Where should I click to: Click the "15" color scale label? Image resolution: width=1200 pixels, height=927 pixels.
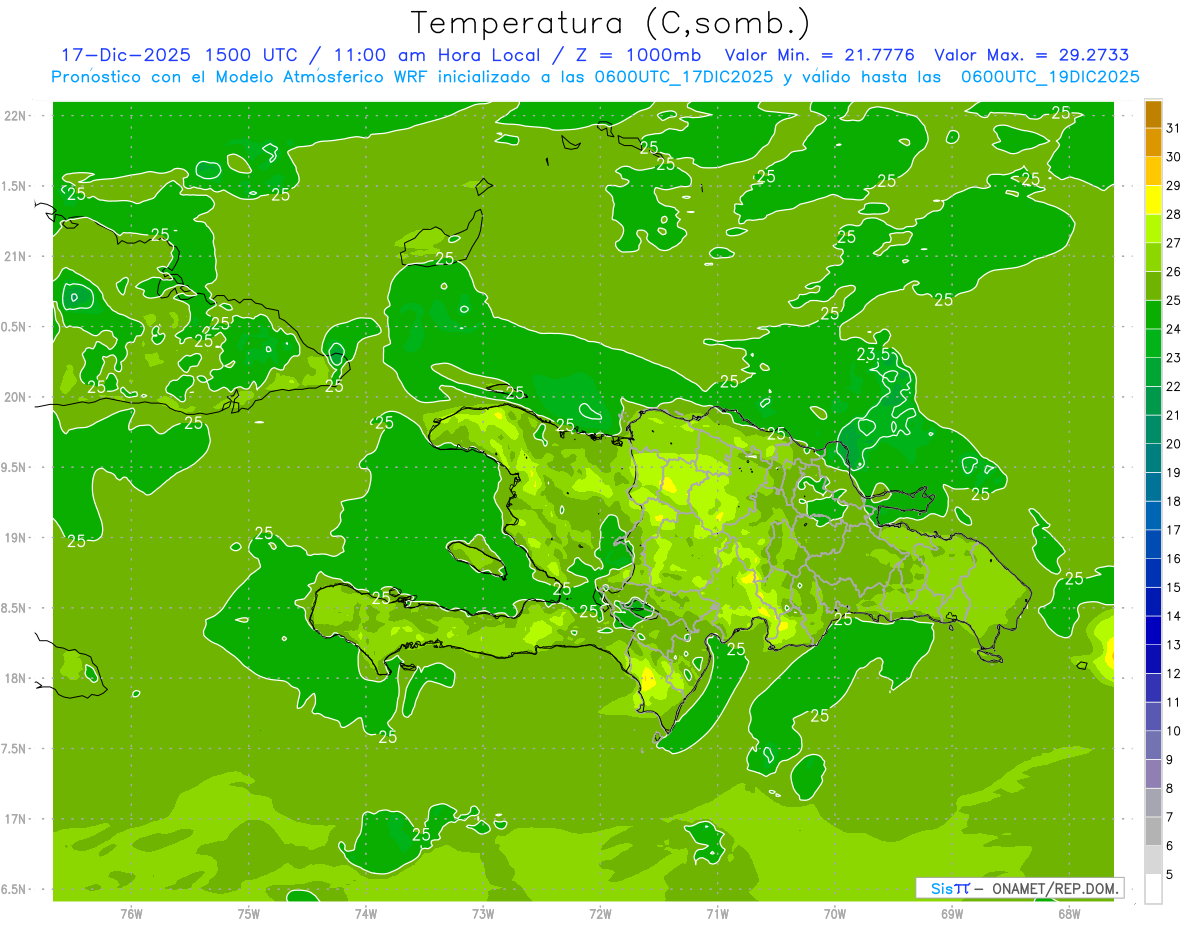coord(1174,588)
